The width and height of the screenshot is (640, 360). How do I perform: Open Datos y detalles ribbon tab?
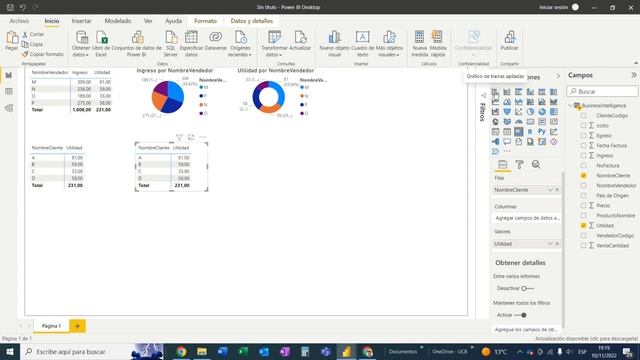(x=251, y=21)
